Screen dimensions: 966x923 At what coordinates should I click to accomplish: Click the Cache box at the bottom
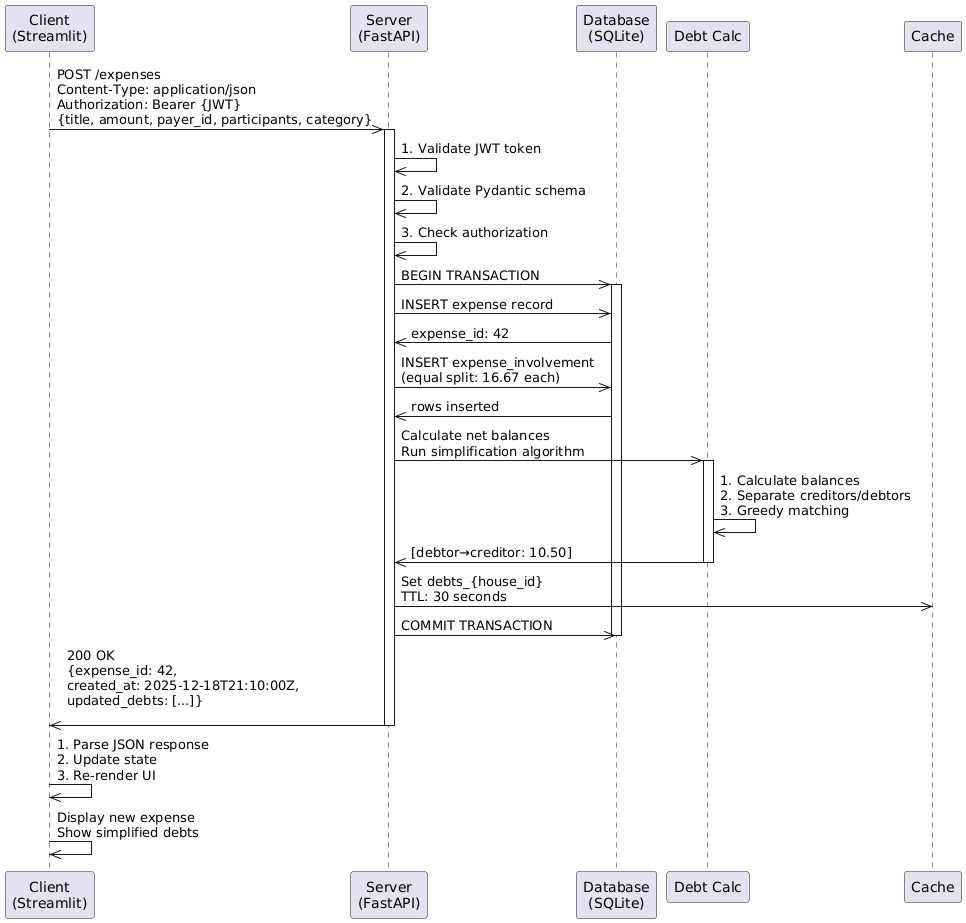coord(932,887)
